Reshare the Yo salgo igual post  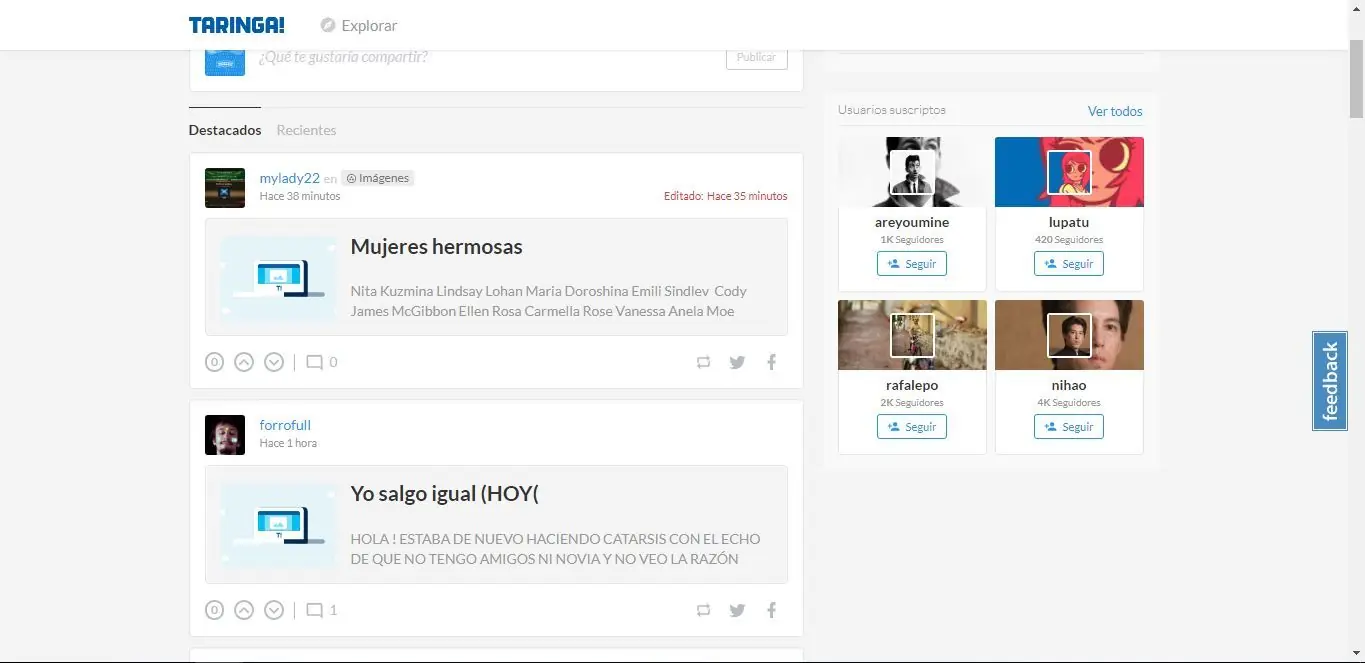[703, 610]
